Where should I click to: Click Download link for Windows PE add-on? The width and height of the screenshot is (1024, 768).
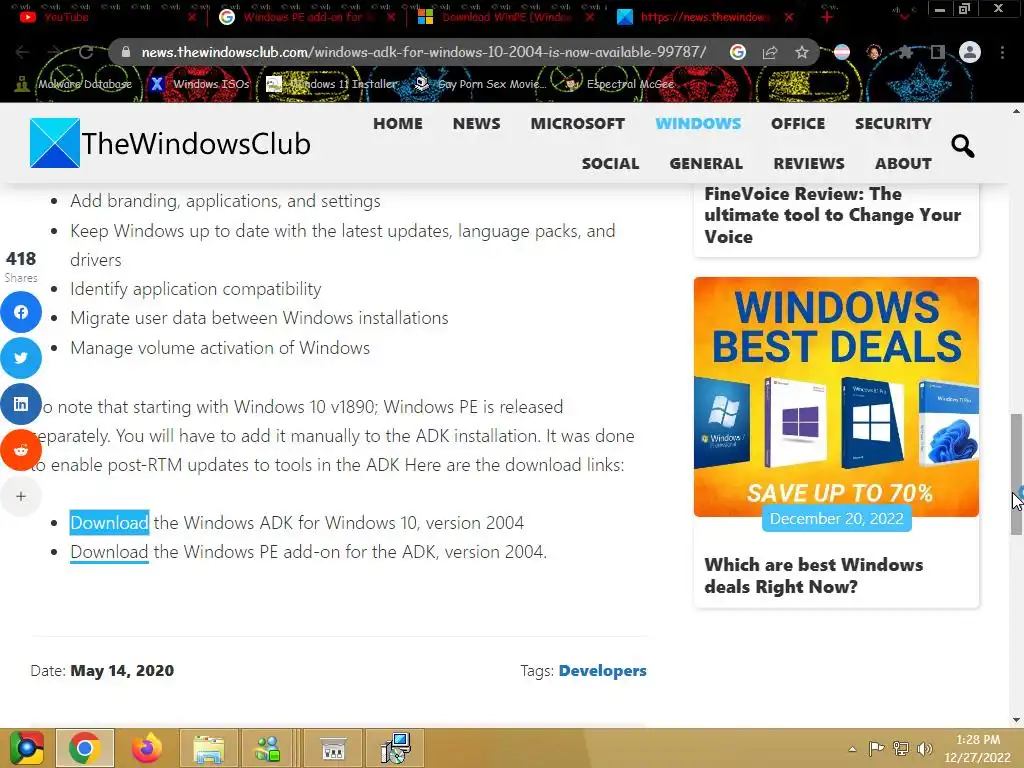109,552
